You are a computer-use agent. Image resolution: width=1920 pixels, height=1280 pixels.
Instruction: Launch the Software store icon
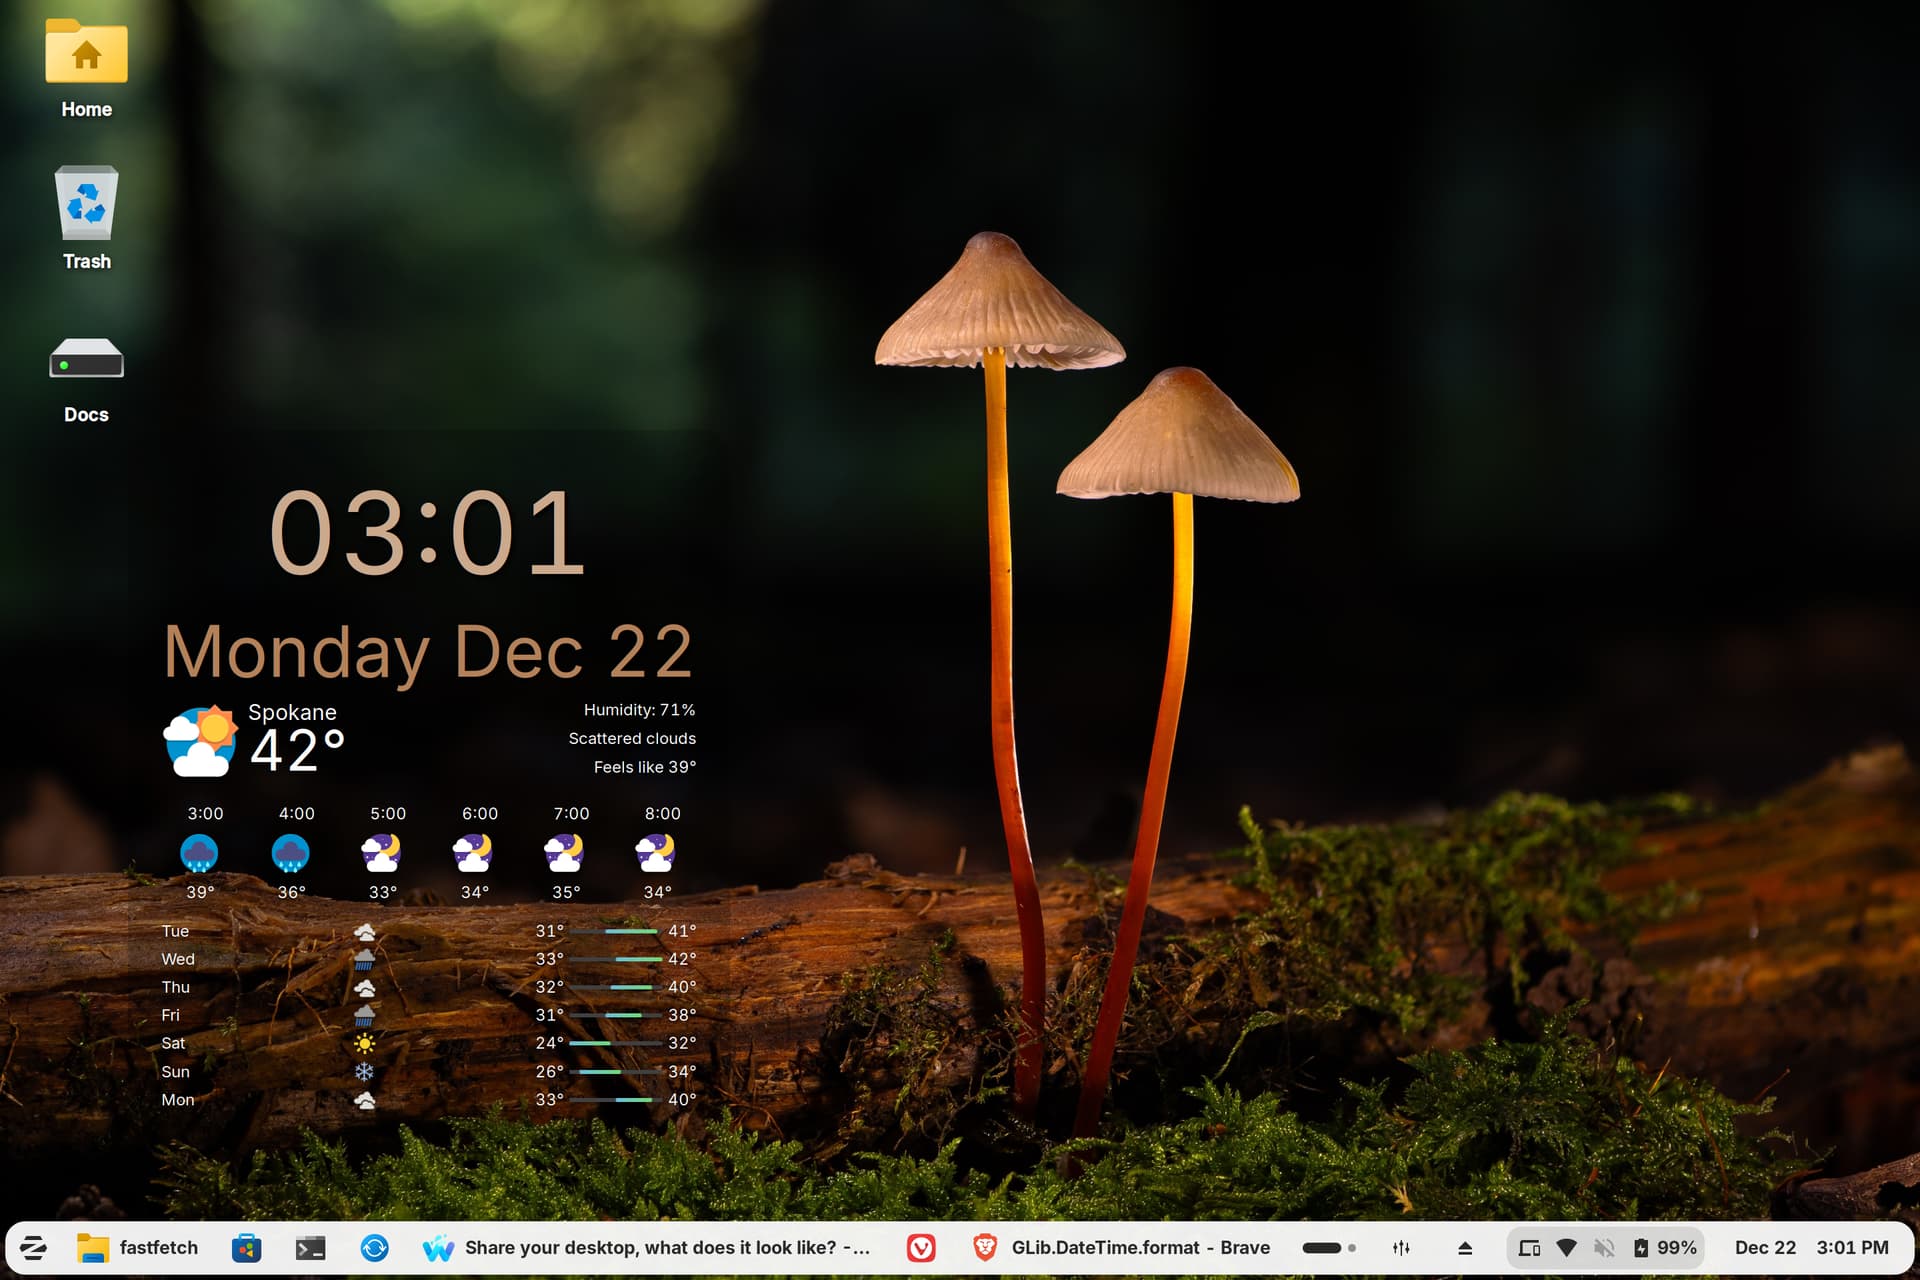tap(246, 1247)
